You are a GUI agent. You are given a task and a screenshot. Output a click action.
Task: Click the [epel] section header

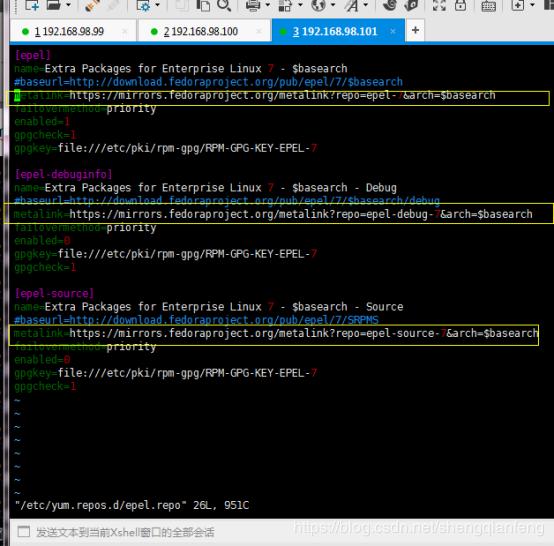33,55
